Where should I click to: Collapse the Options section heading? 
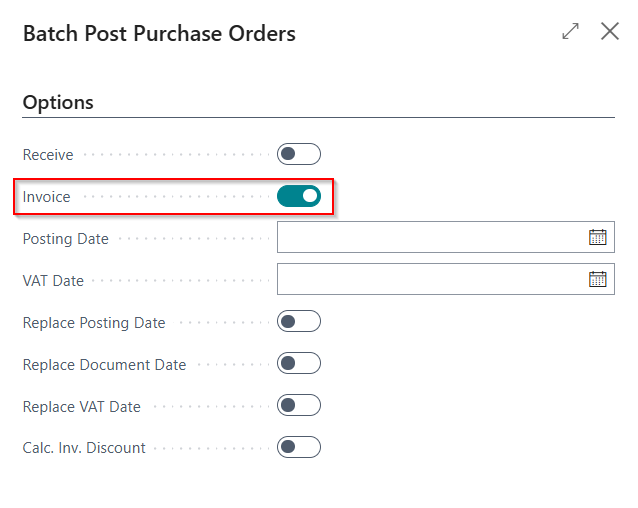tap(58, 102)
